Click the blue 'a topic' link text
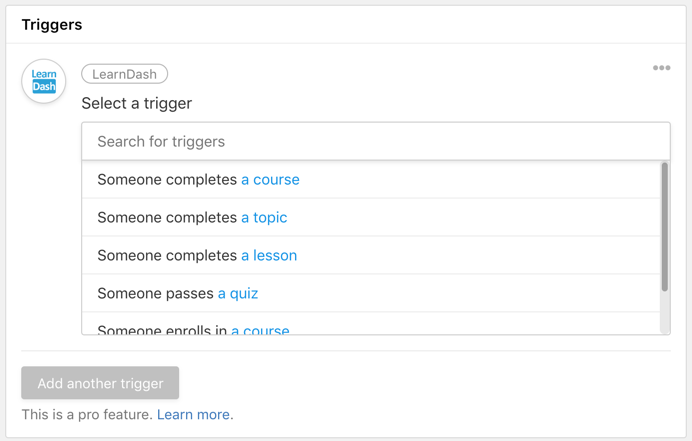 264,218
